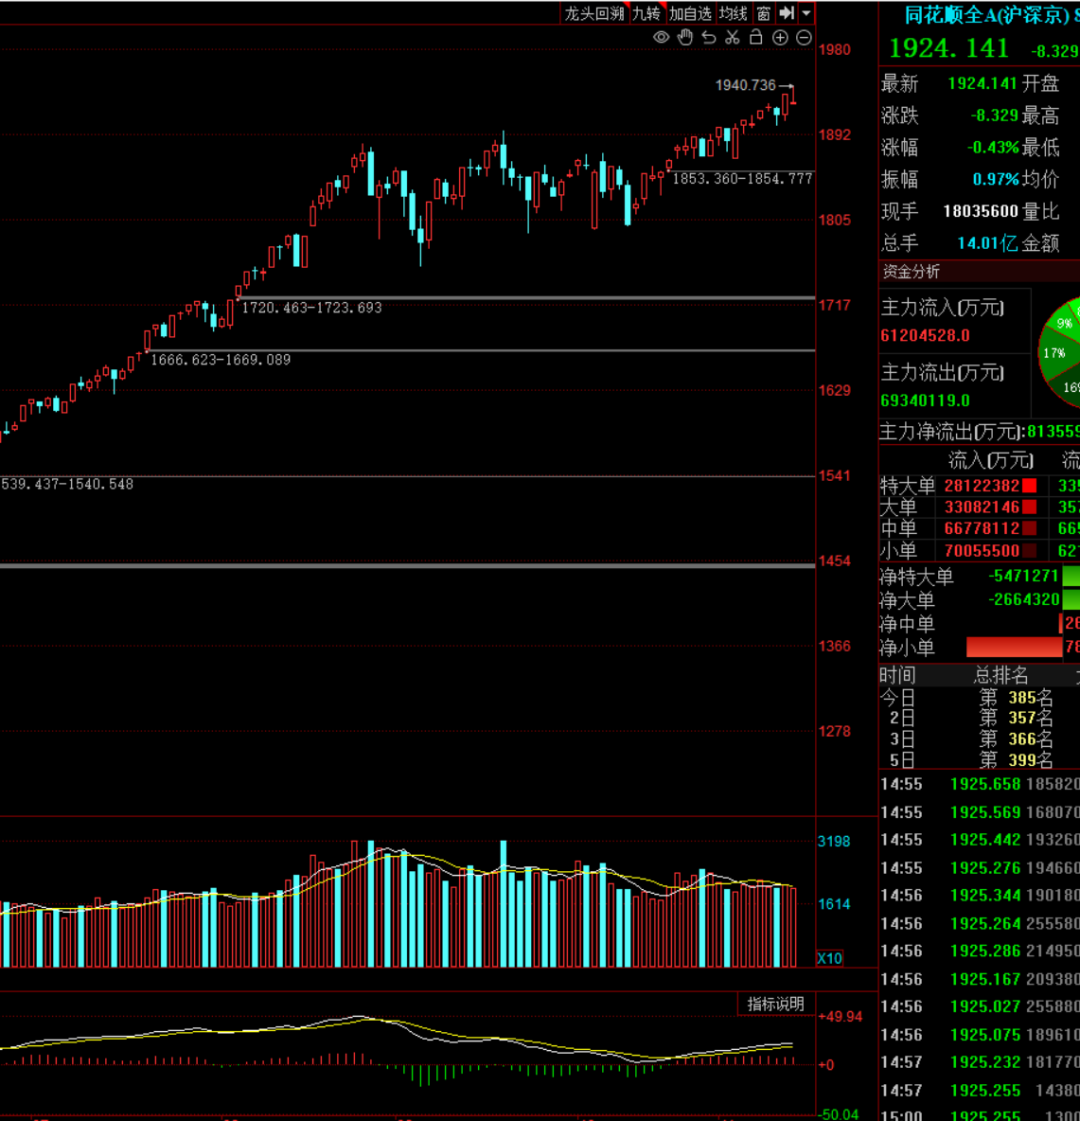Toggle the 均线 moving average lines
Viewport: 1080px width, 1121px height.
click(733, 13)
